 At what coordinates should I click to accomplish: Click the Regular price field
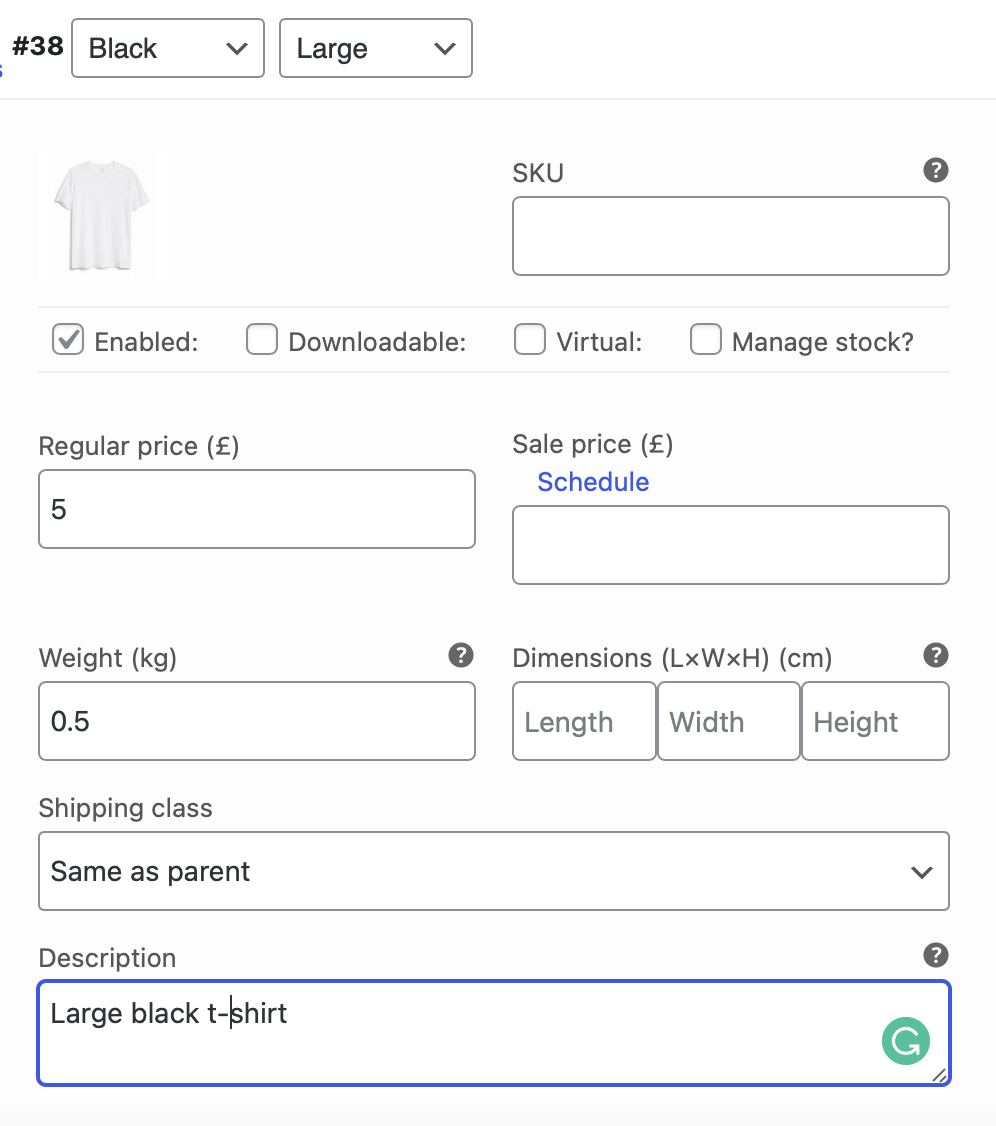click(257, 509)
